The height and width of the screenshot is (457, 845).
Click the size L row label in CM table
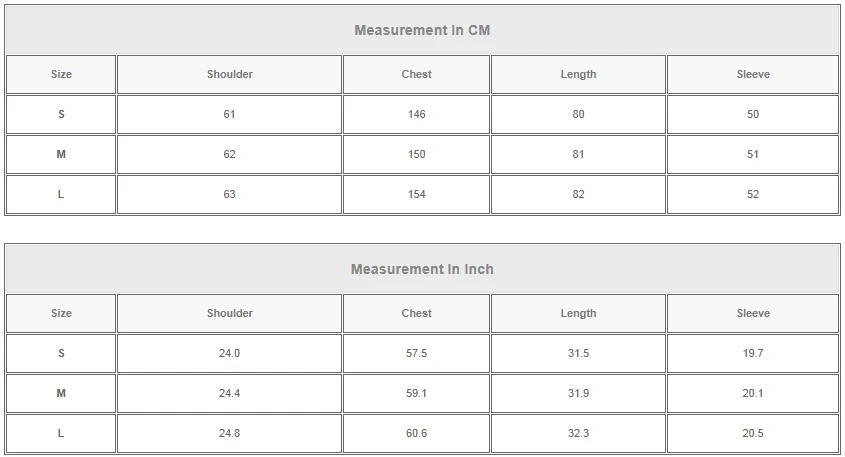click(x=61, y=194)
